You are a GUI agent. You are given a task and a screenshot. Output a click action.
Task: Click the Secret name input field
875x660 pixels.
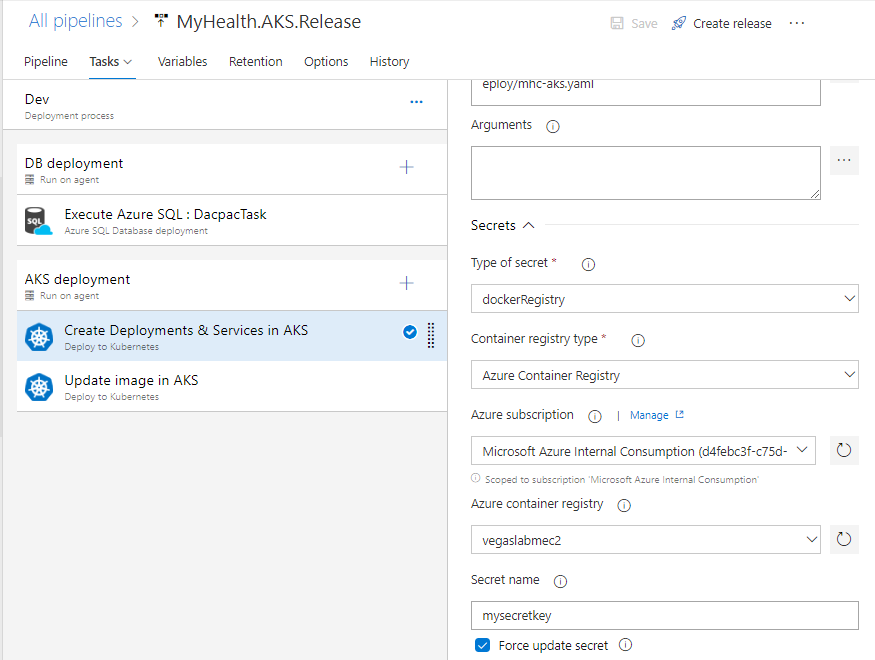665,615
